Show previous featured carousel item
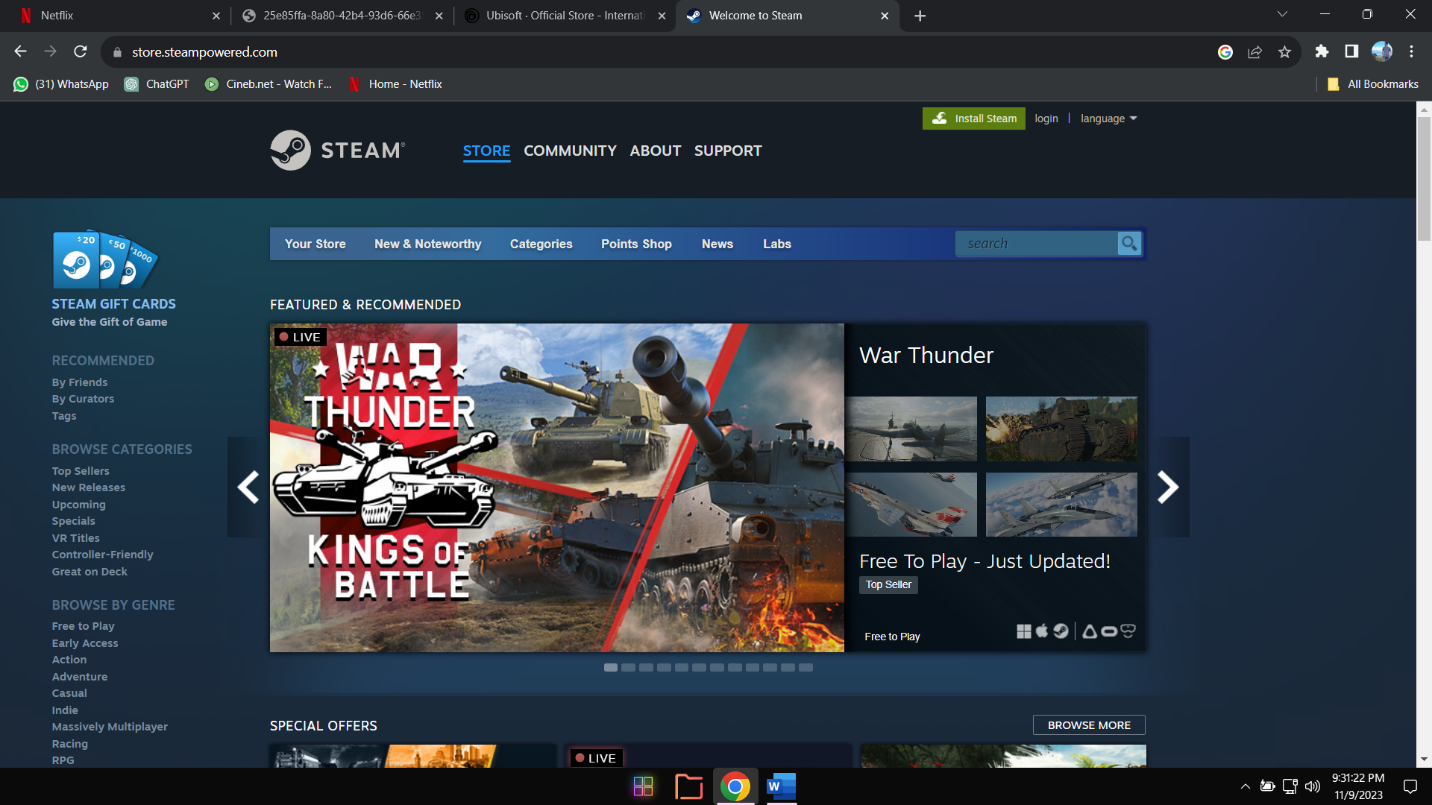 (x=248, y=487)
